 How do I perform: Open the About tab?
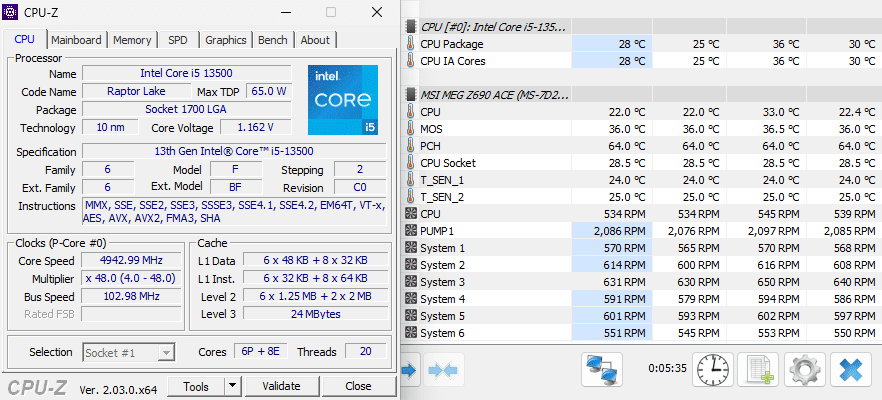315,40
